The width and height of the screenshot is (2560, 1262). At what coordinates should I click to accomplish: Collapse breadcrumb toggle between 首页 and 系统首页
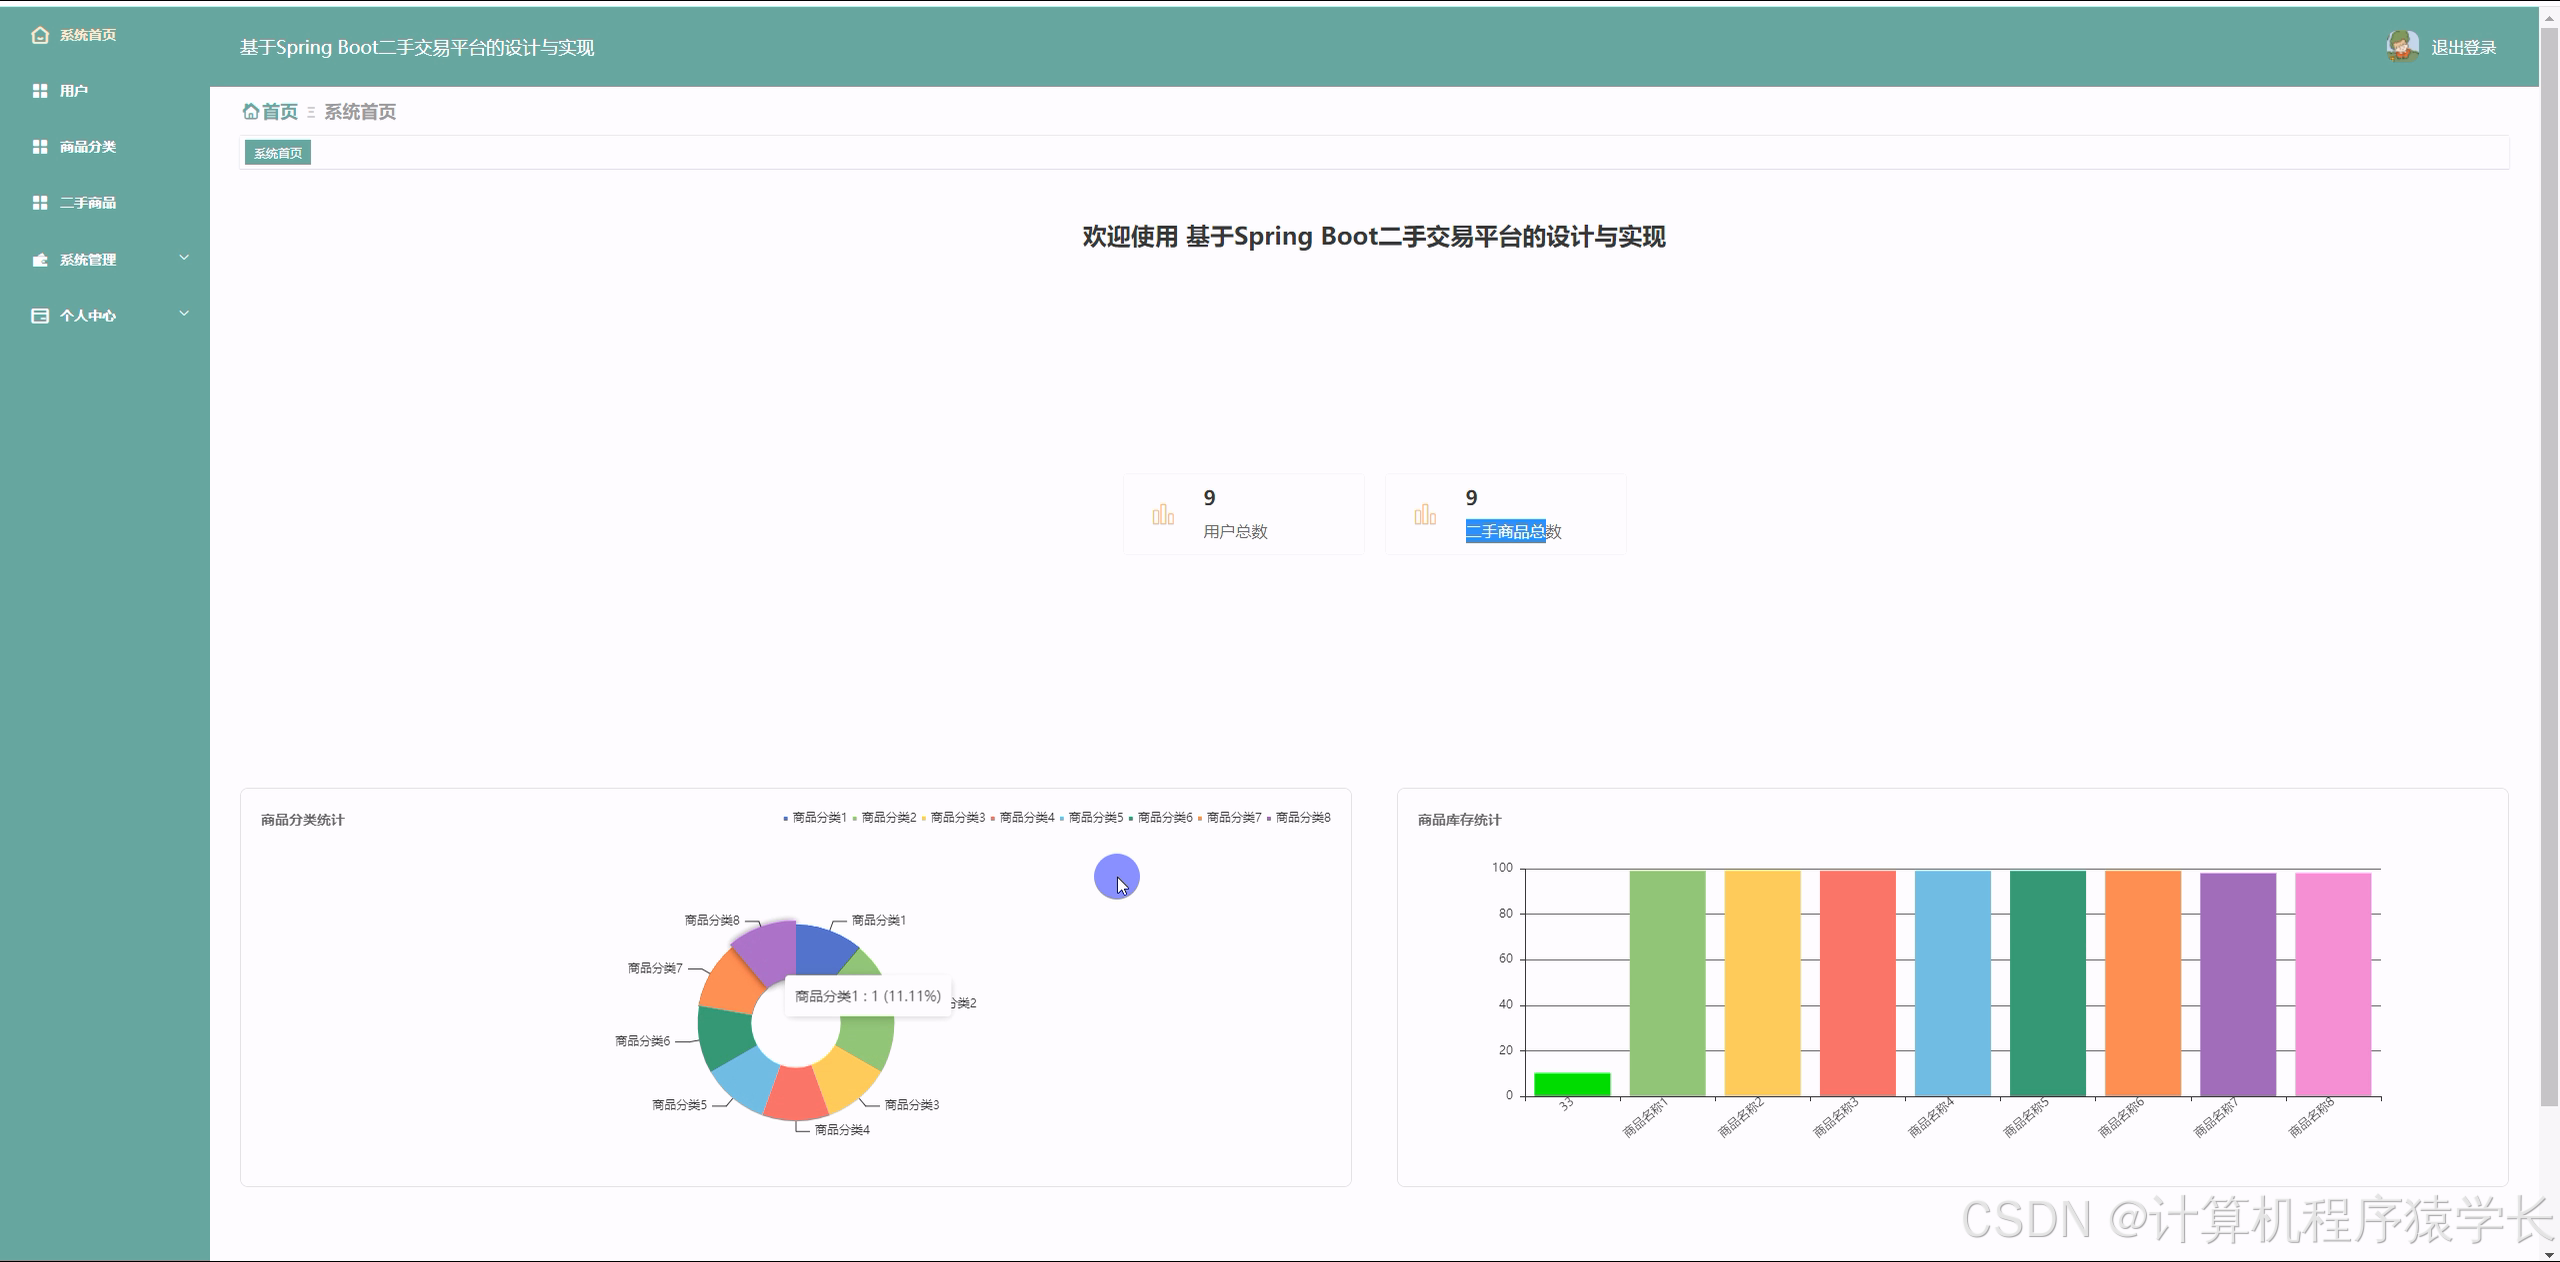pyautogui.click(x=310, y=111)
